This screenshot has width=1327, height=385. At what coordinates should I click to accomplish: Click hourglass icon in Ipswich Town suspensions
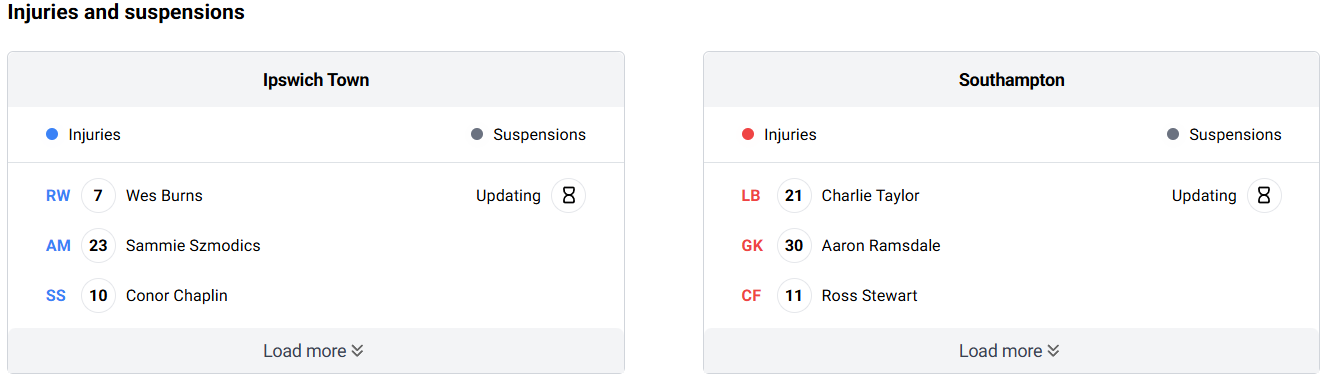pos(568,196)
